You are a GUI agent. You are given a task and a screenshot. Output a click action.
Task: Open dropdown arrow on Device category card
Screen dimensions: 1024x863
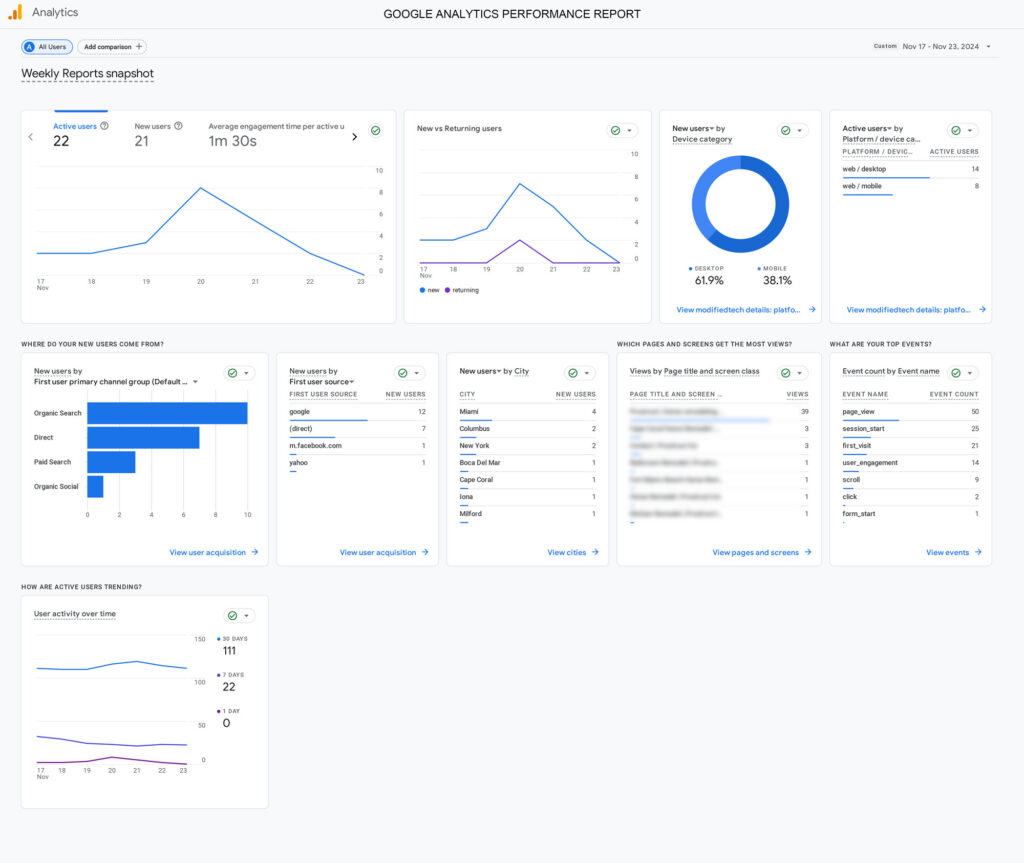[800, 131]
